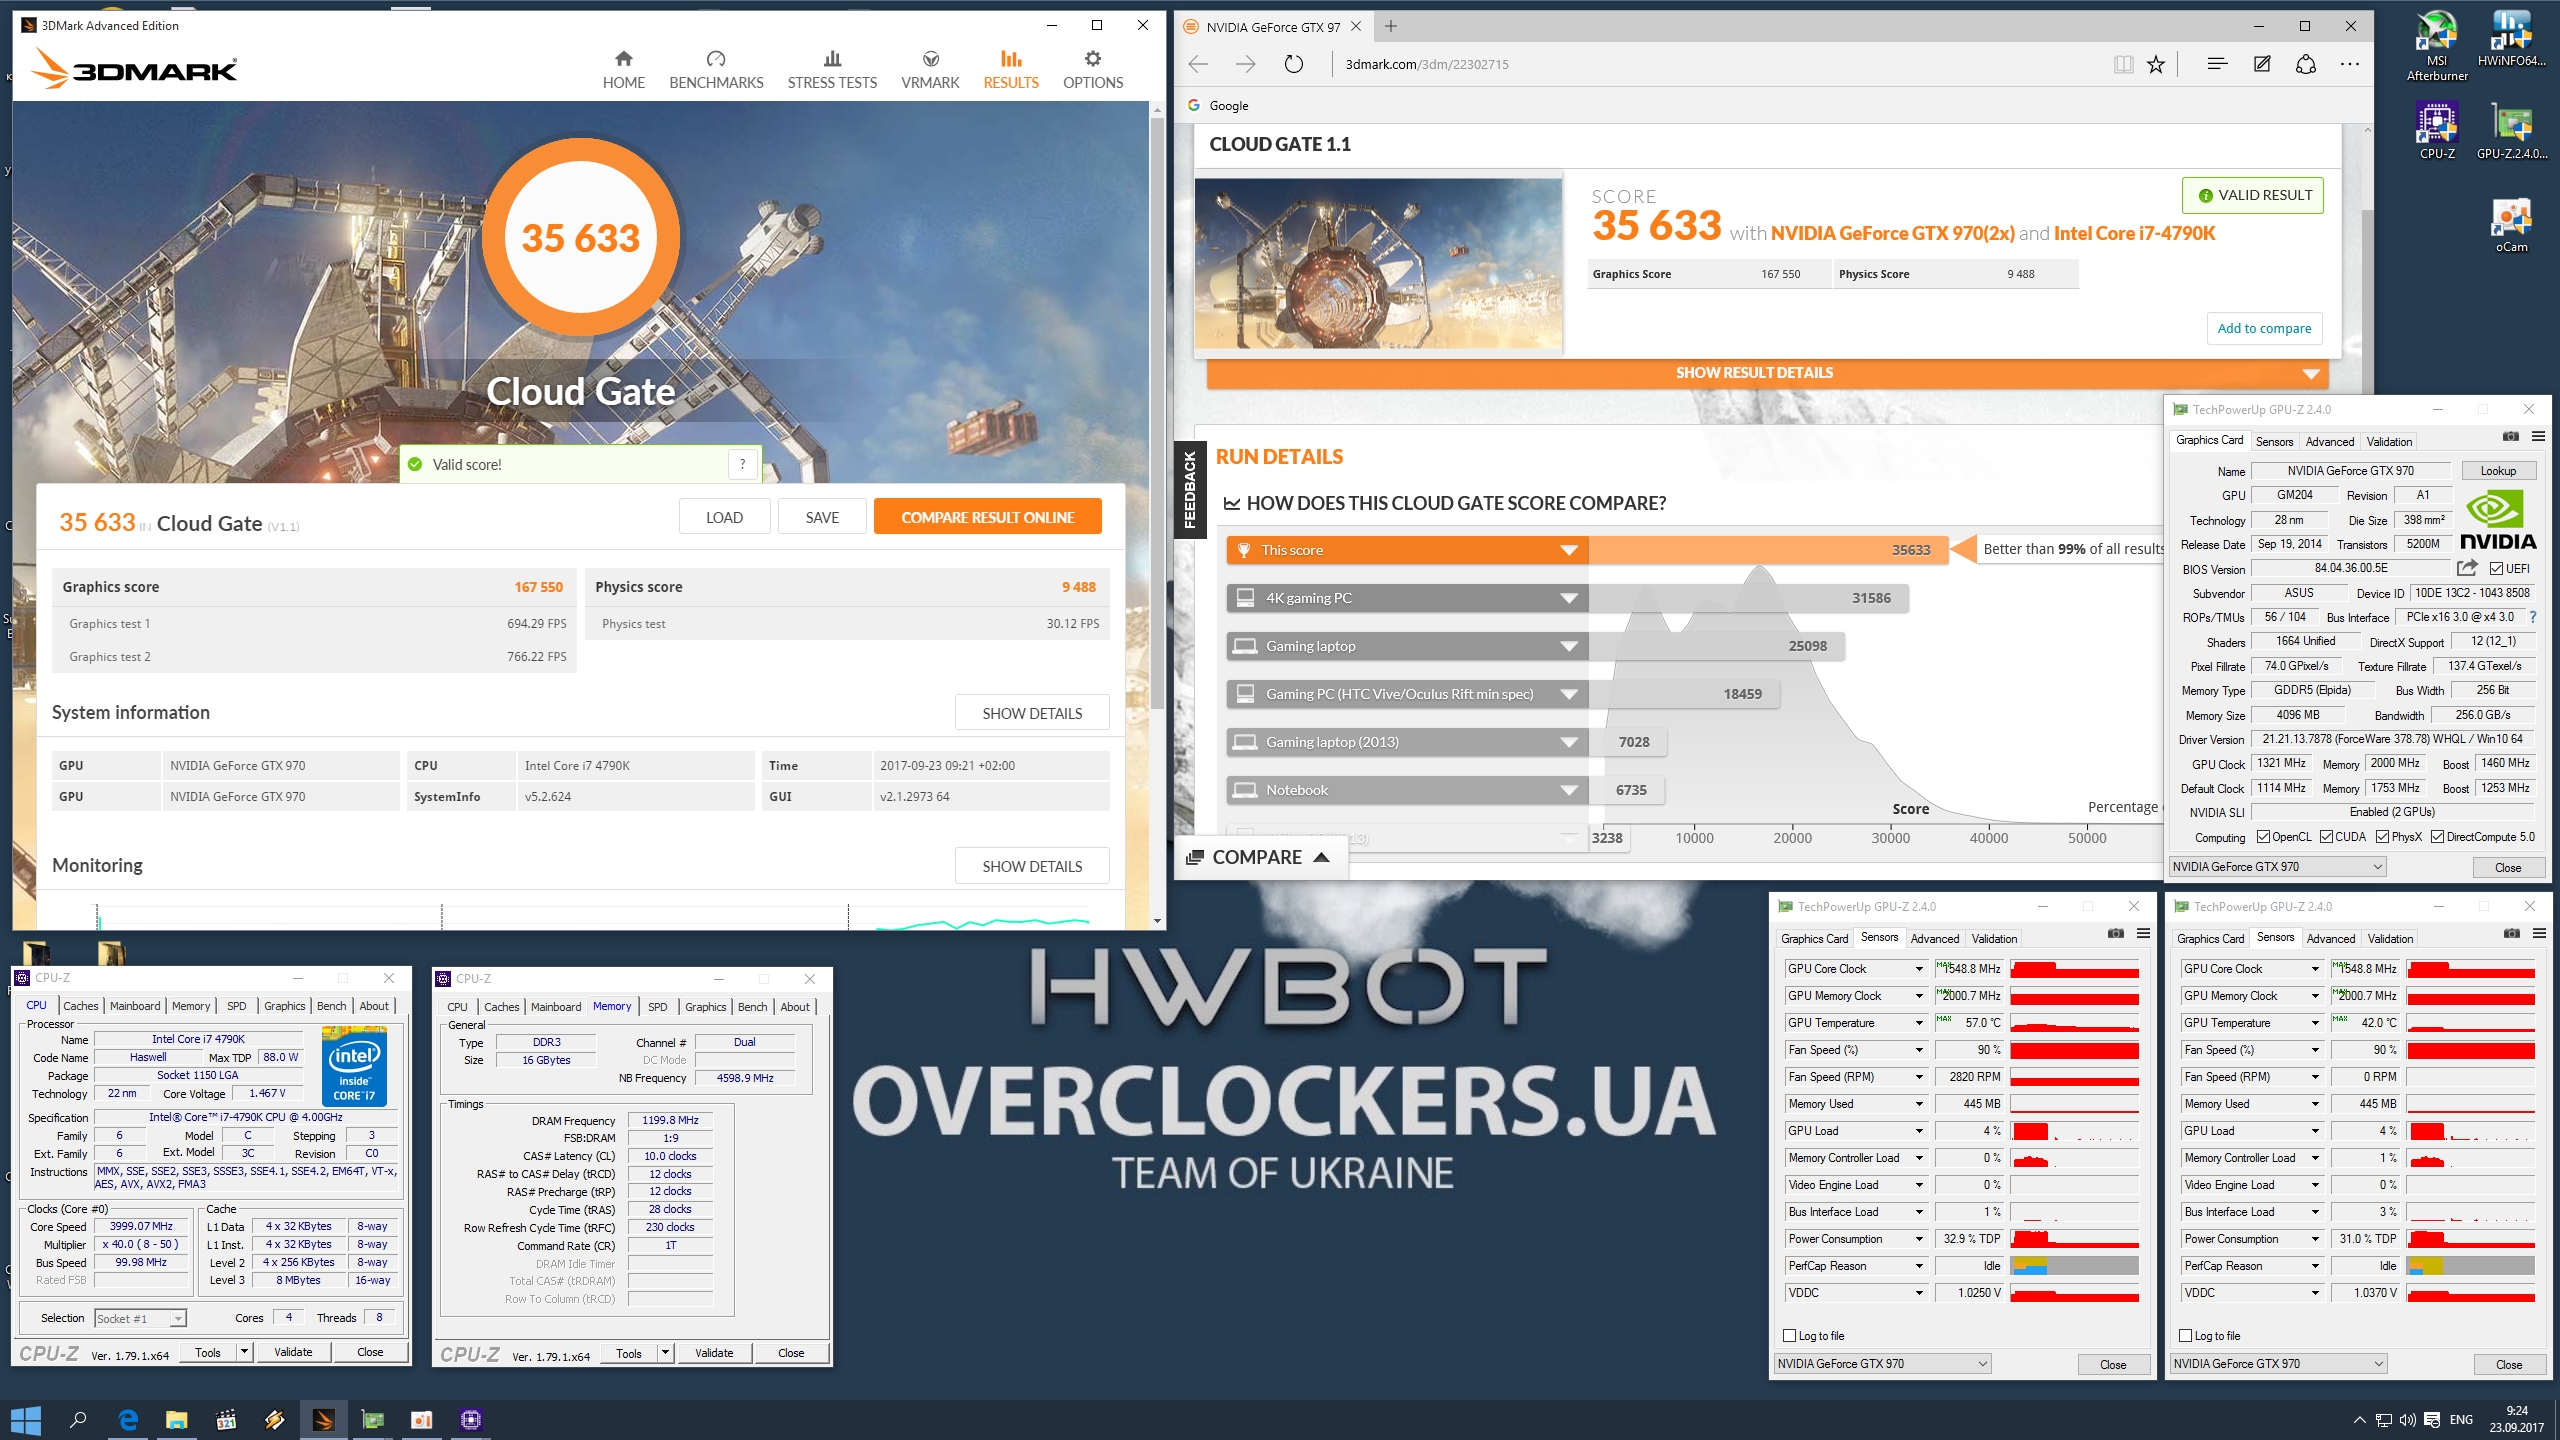Image resolution: width=2560 pixels, height=1440 pixels.
Task: Open Validation tab in GPU-Z Graphics Card window
Action: click(x=2389, y=441)
